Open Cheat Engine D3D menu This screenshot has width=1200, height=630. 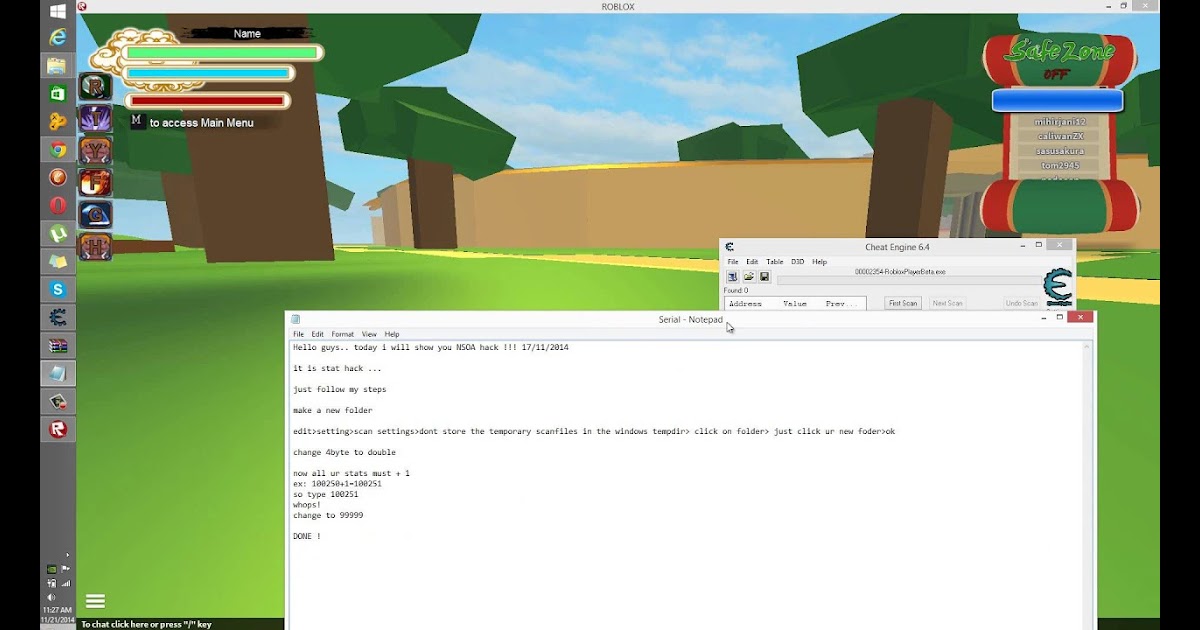798,262
